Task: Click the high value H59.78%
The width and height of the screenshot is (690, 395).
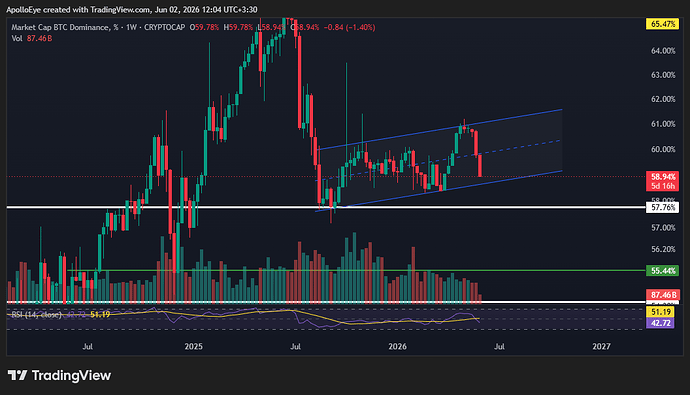Action: pyautogui.click(x=239, y=27)
